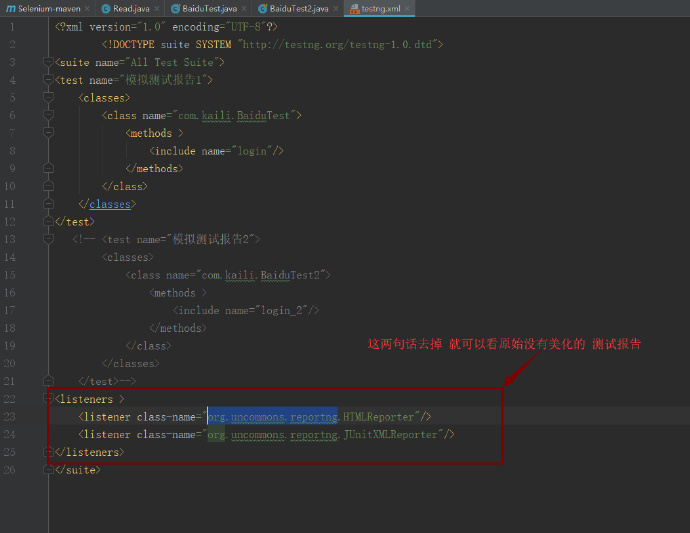This screenshot has height=533, width=690.
Task: Close the Read.java tab
Action: point(156,8)
